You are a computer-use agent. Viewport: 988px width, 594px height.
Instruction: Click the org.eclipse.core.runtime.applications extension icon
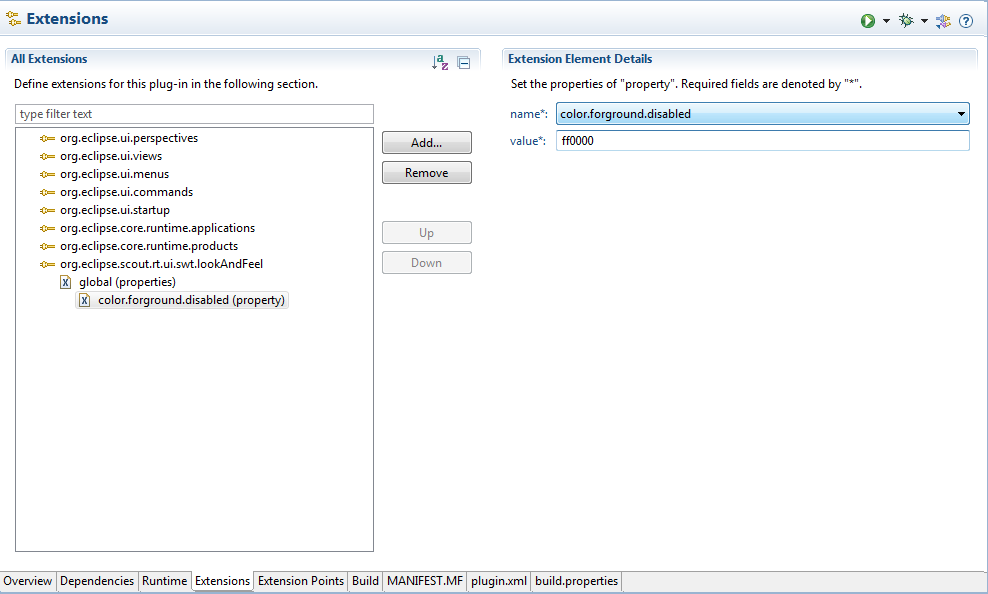pyautogui.click(x=47, y=228)
